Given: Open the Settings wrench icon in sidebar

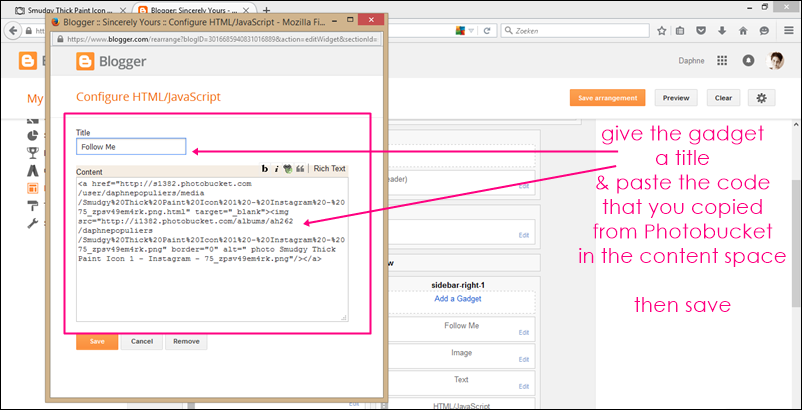Looking at the screenshot, I should 33,223.
